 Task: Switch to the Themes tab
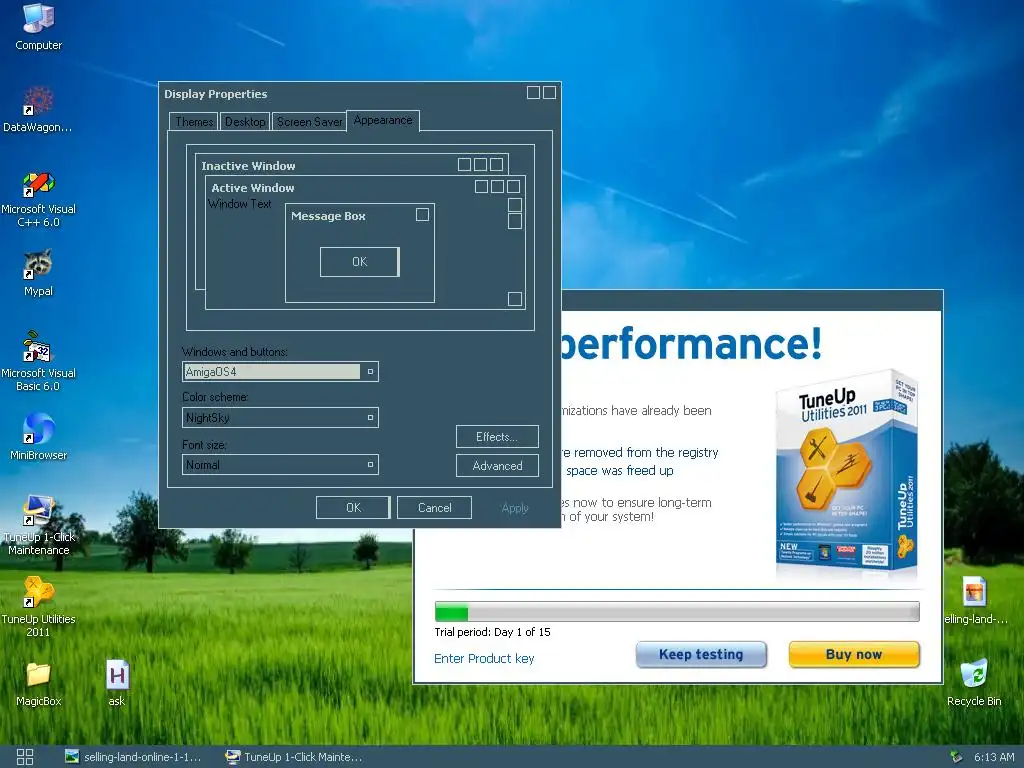click(x=194, y=122)
